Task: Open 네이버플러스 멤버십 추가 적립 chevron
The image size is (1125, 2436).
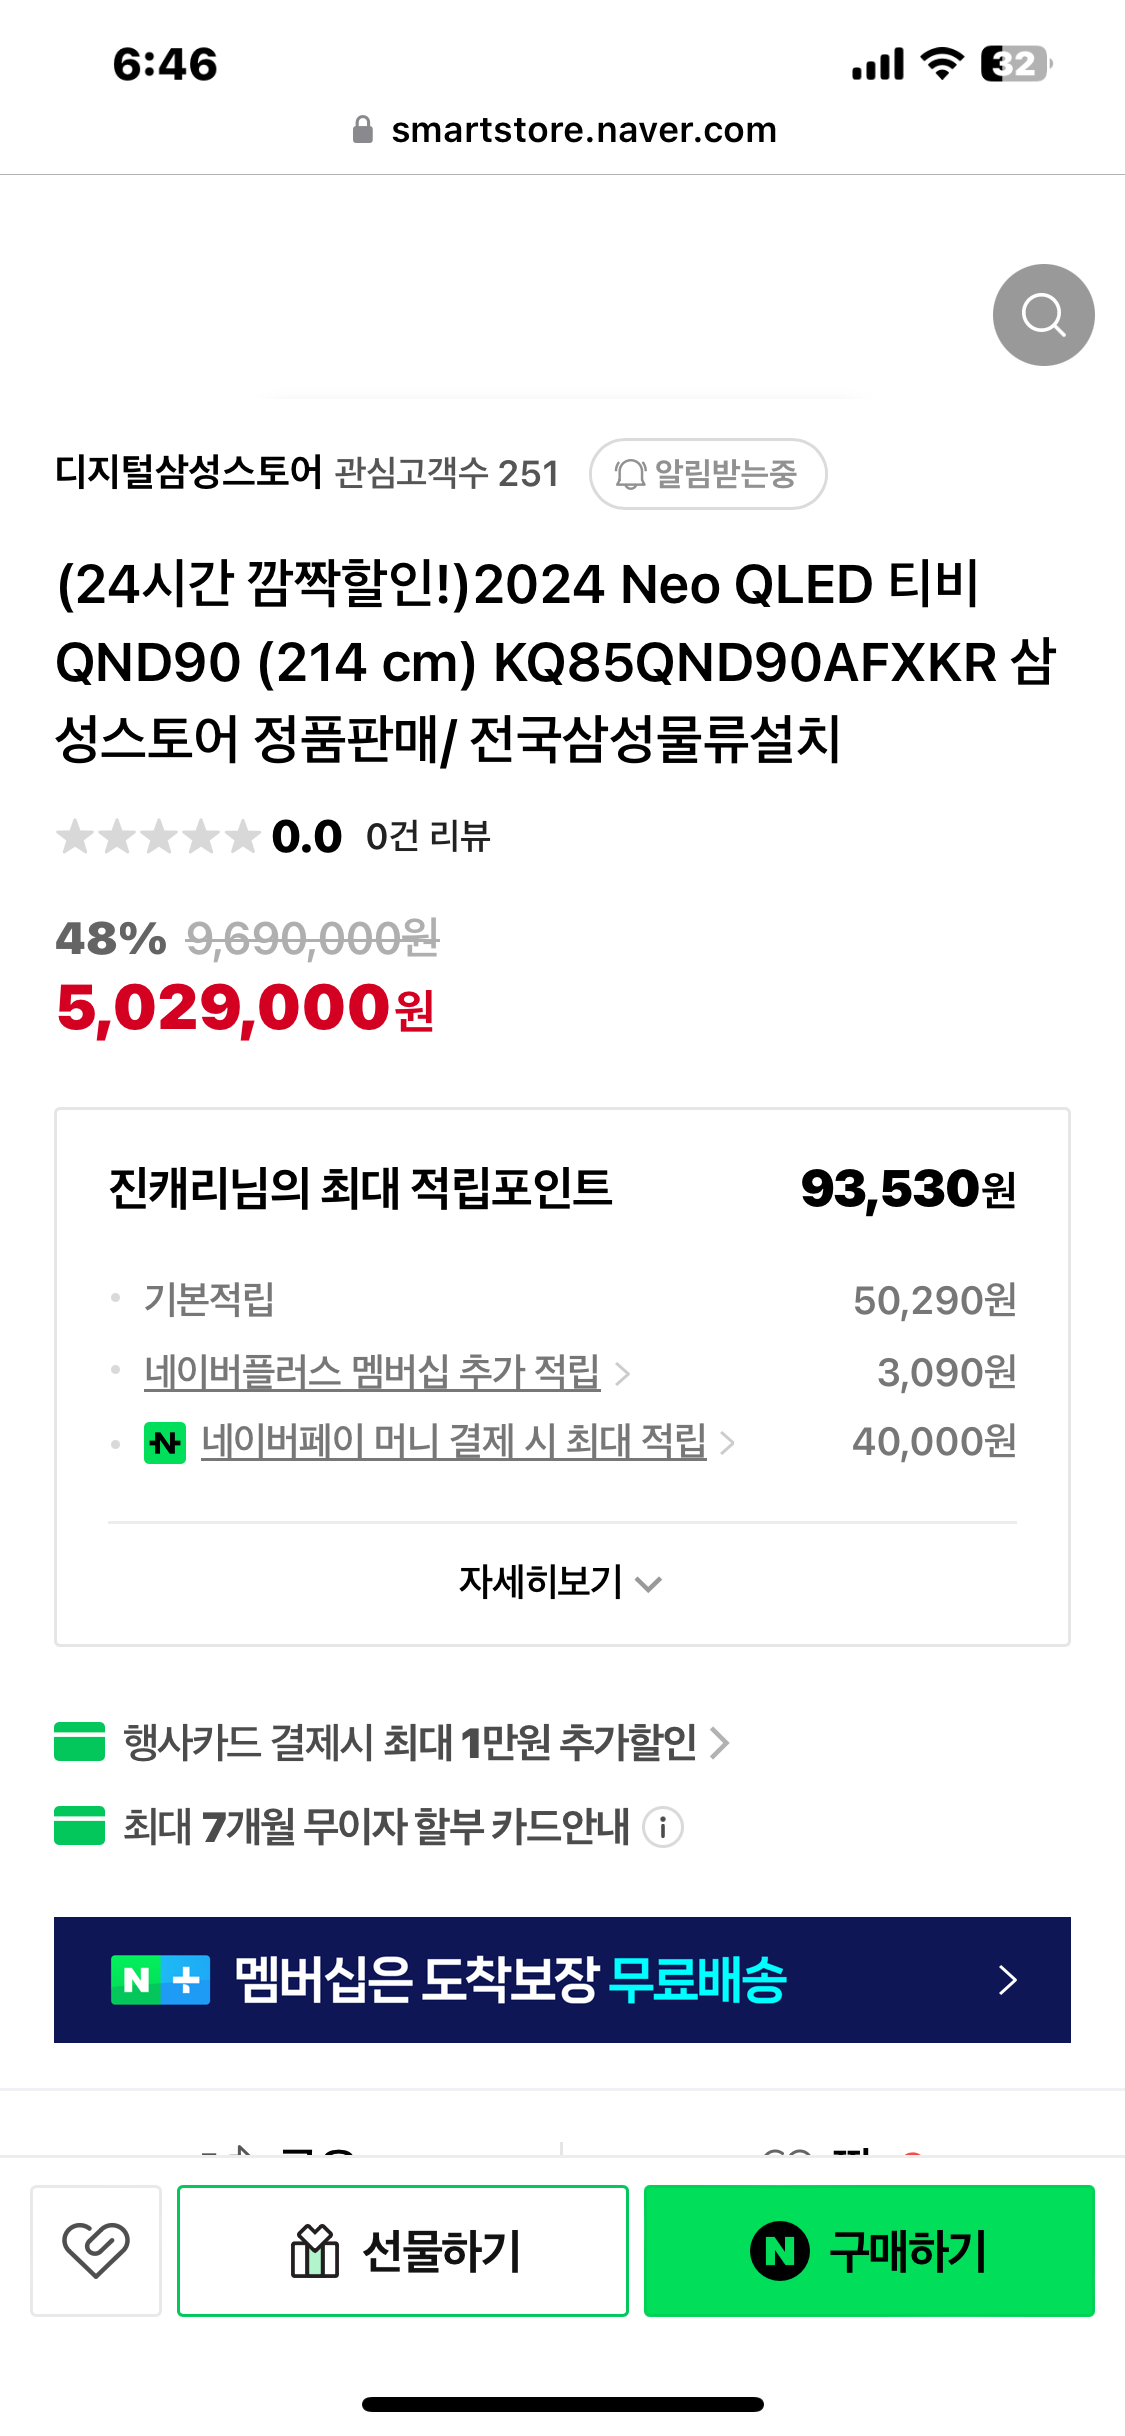Action: (x=623, y=1373)
